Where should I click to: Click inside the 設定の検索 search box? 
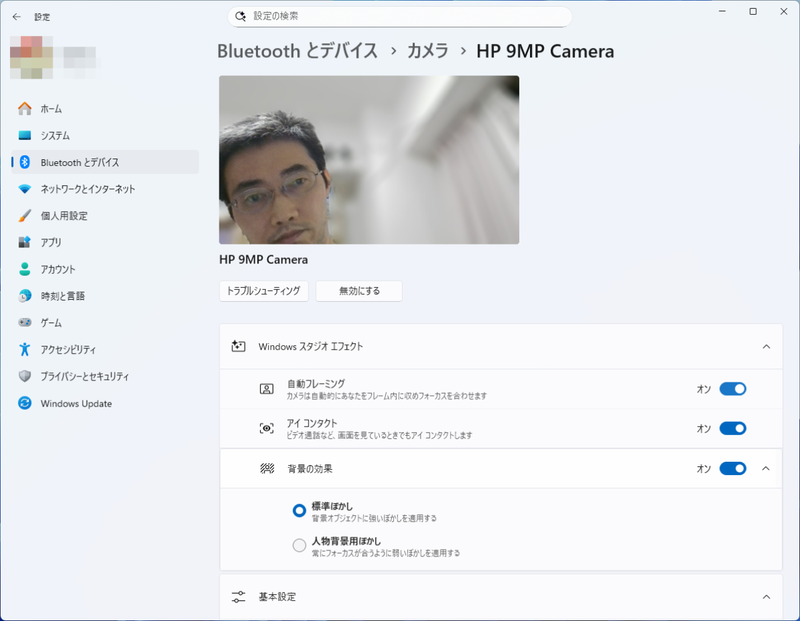(400, 16)
